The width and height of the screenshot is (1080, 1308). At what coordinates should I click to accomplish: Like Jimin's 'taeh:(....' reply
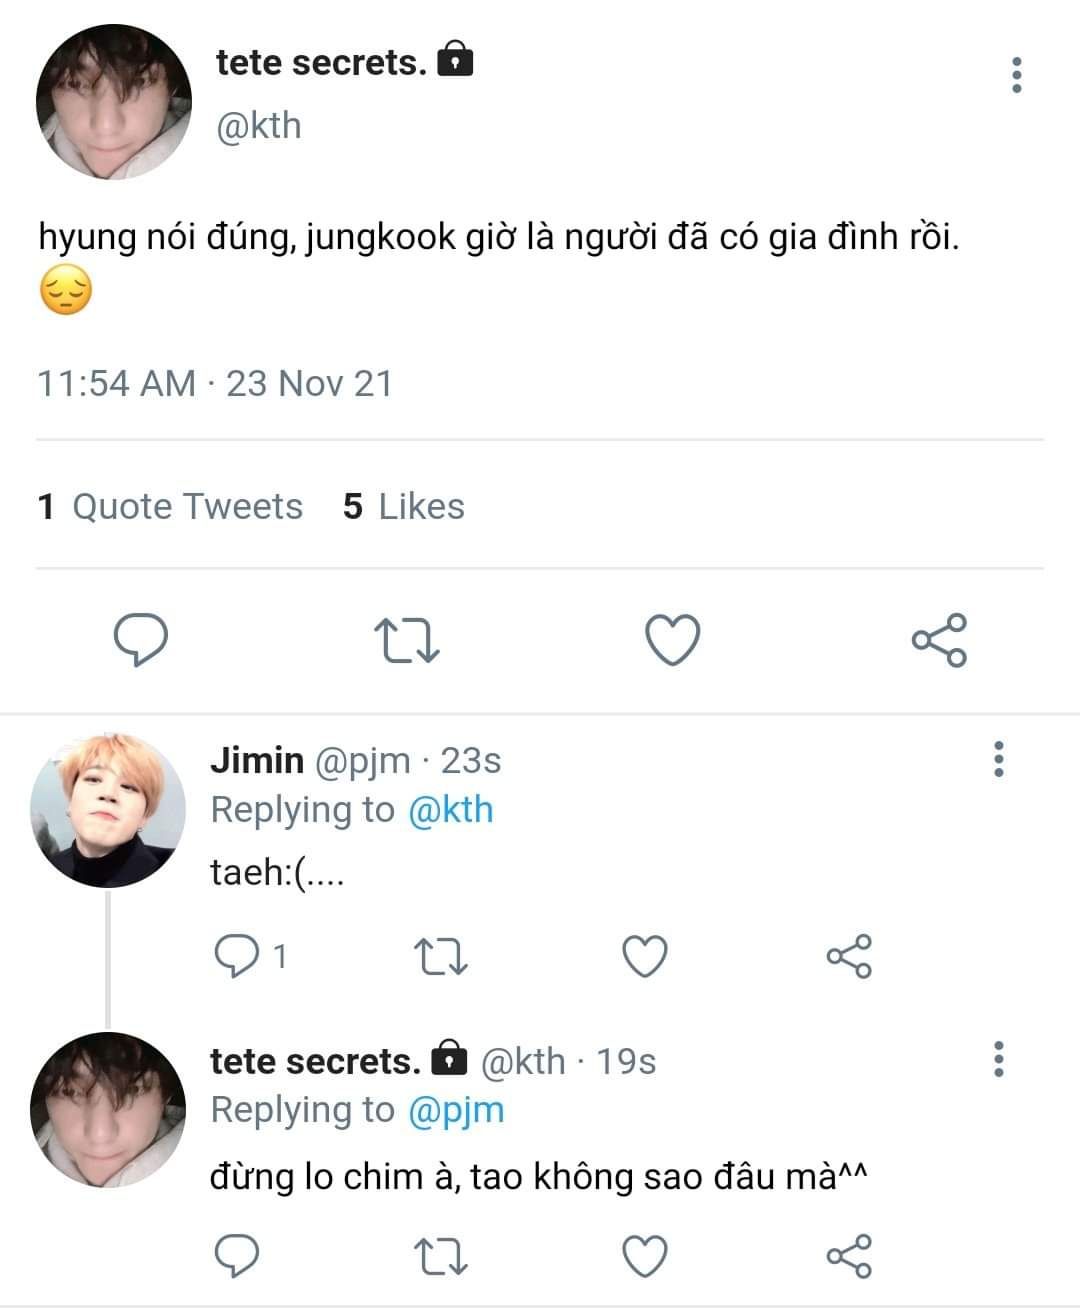(x=645, y=956)
